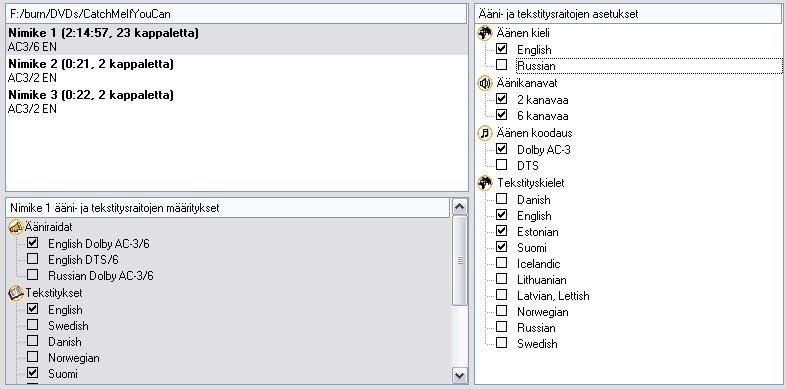This screenshot has width=786, height=389.
Task: Select Nimike 1 main title entry
Action: [x=236, y=40]
